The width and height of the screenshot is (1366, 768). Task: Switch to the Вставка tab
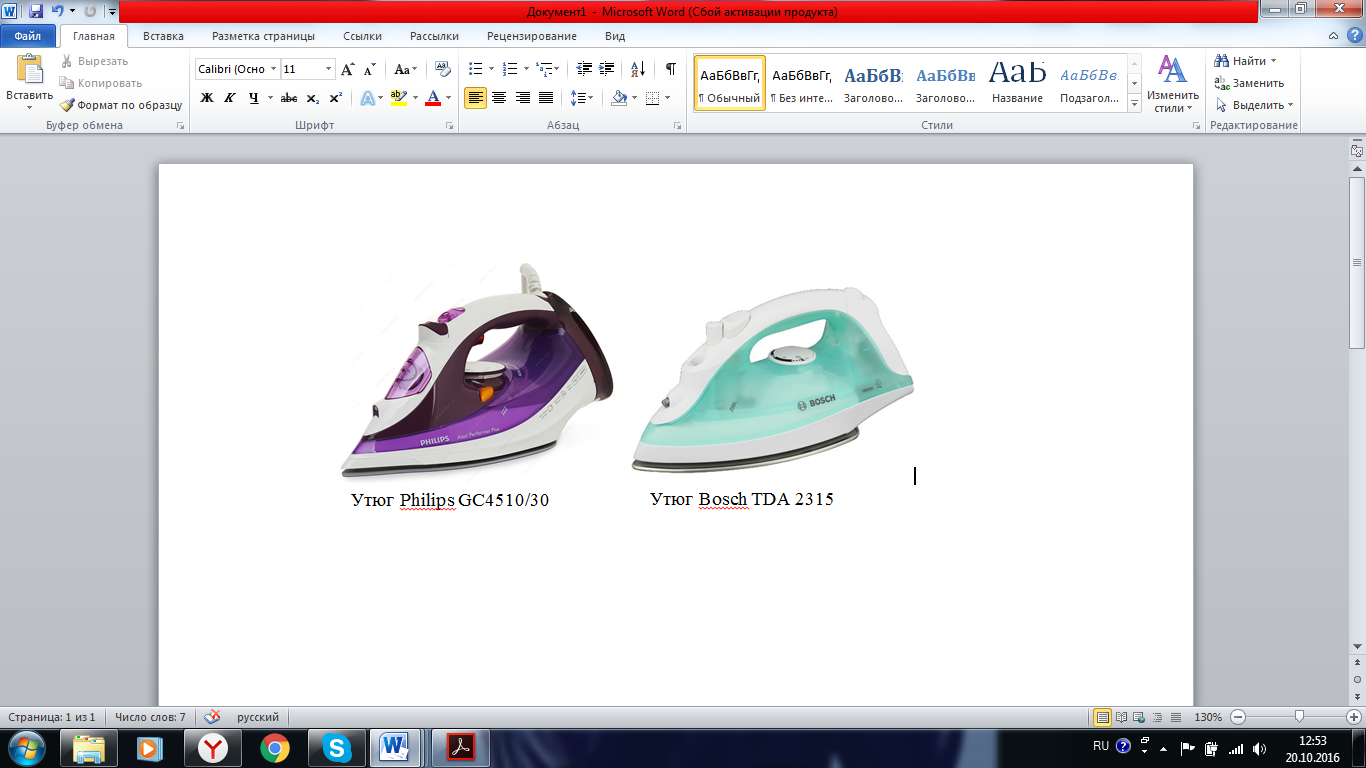(x=163, y=36)
